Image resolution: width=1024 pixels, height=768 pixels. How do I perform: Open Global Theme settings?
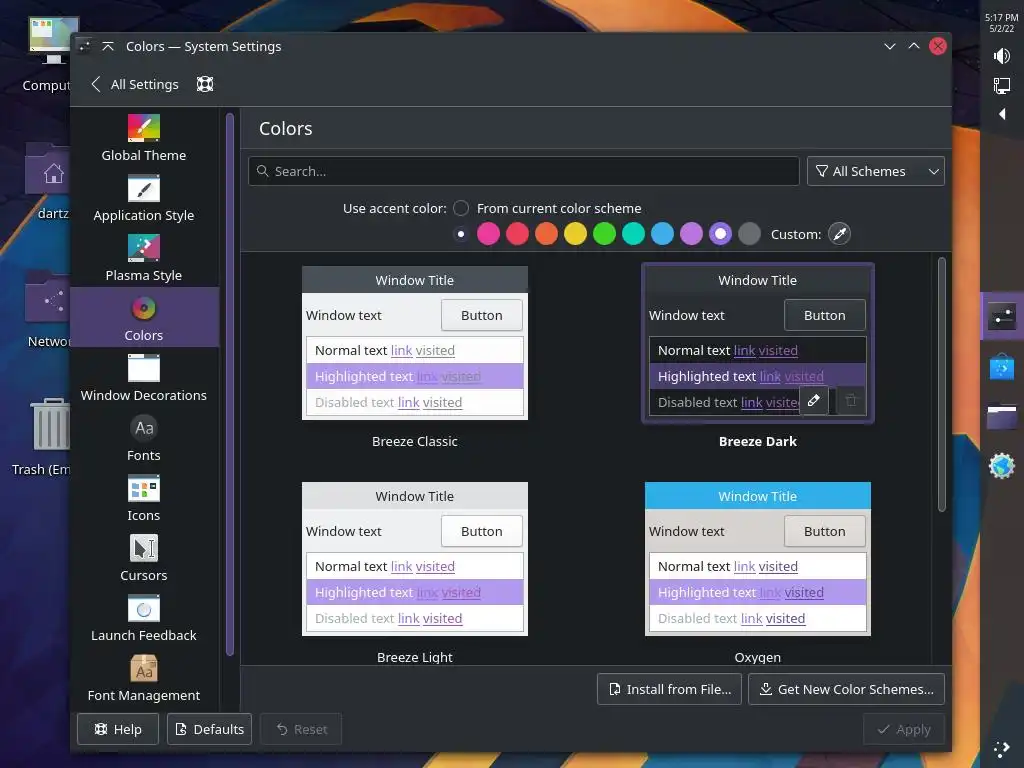(x=144, y=138)
